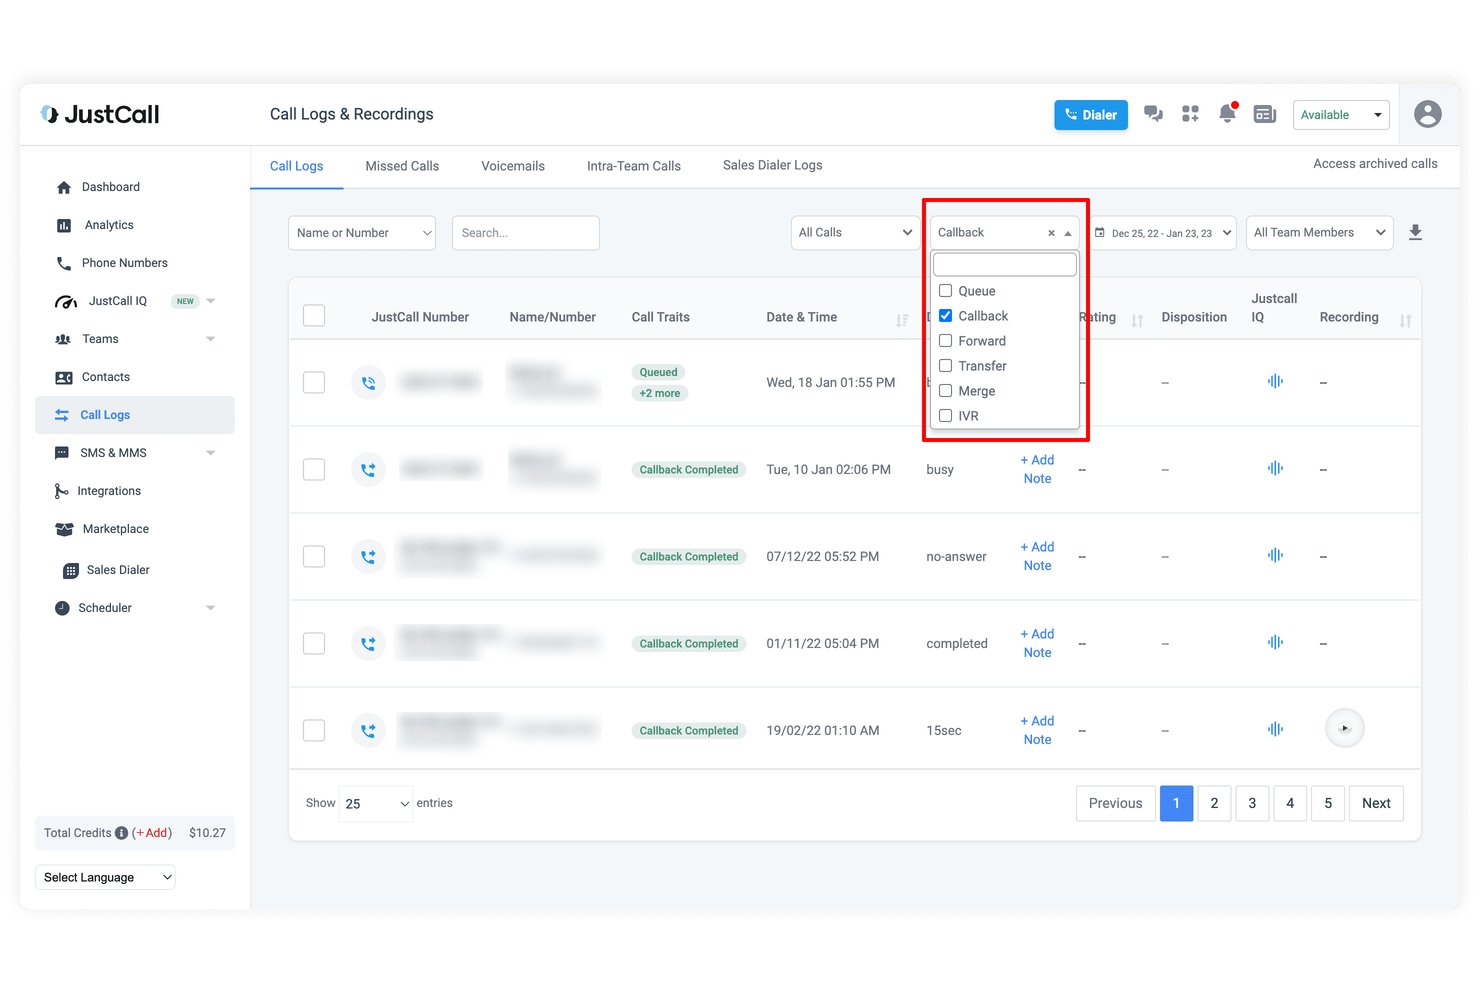Open the chat messages icon in header
The image size is (1480, 987).
click(x=1153, y=114)
